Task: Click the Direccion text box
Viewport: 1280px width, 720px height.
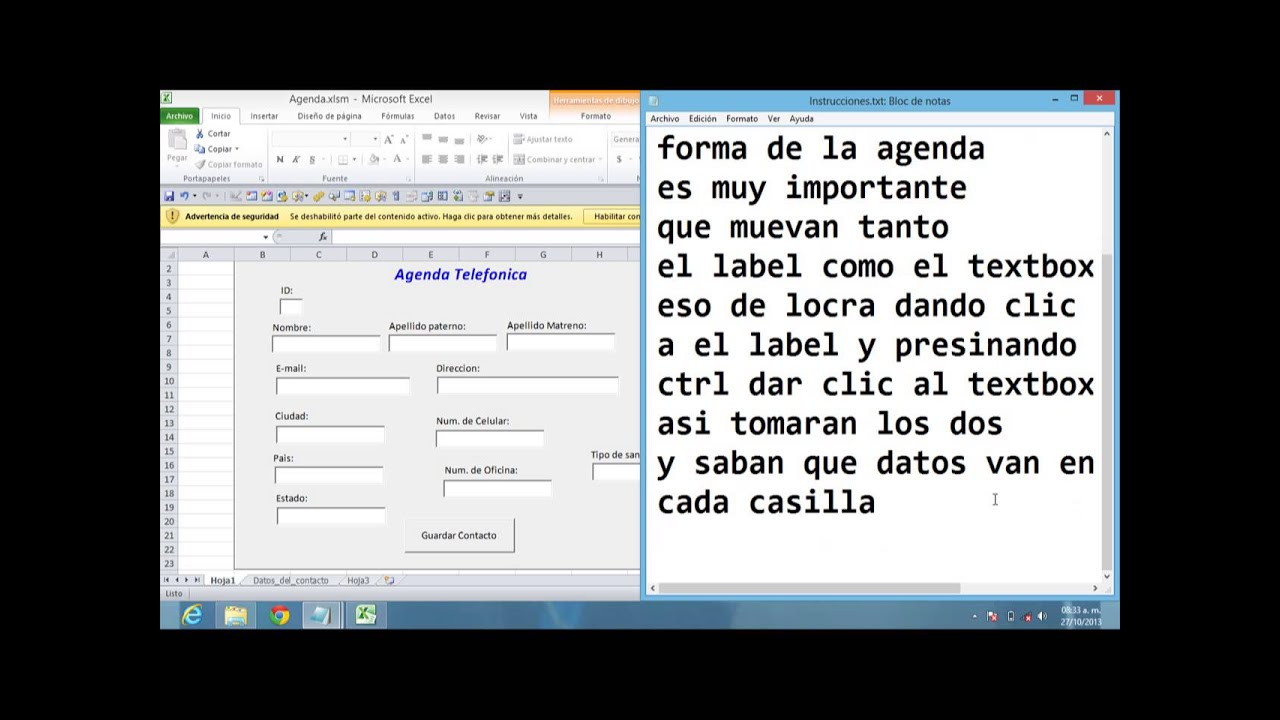Action: (527, 385)
